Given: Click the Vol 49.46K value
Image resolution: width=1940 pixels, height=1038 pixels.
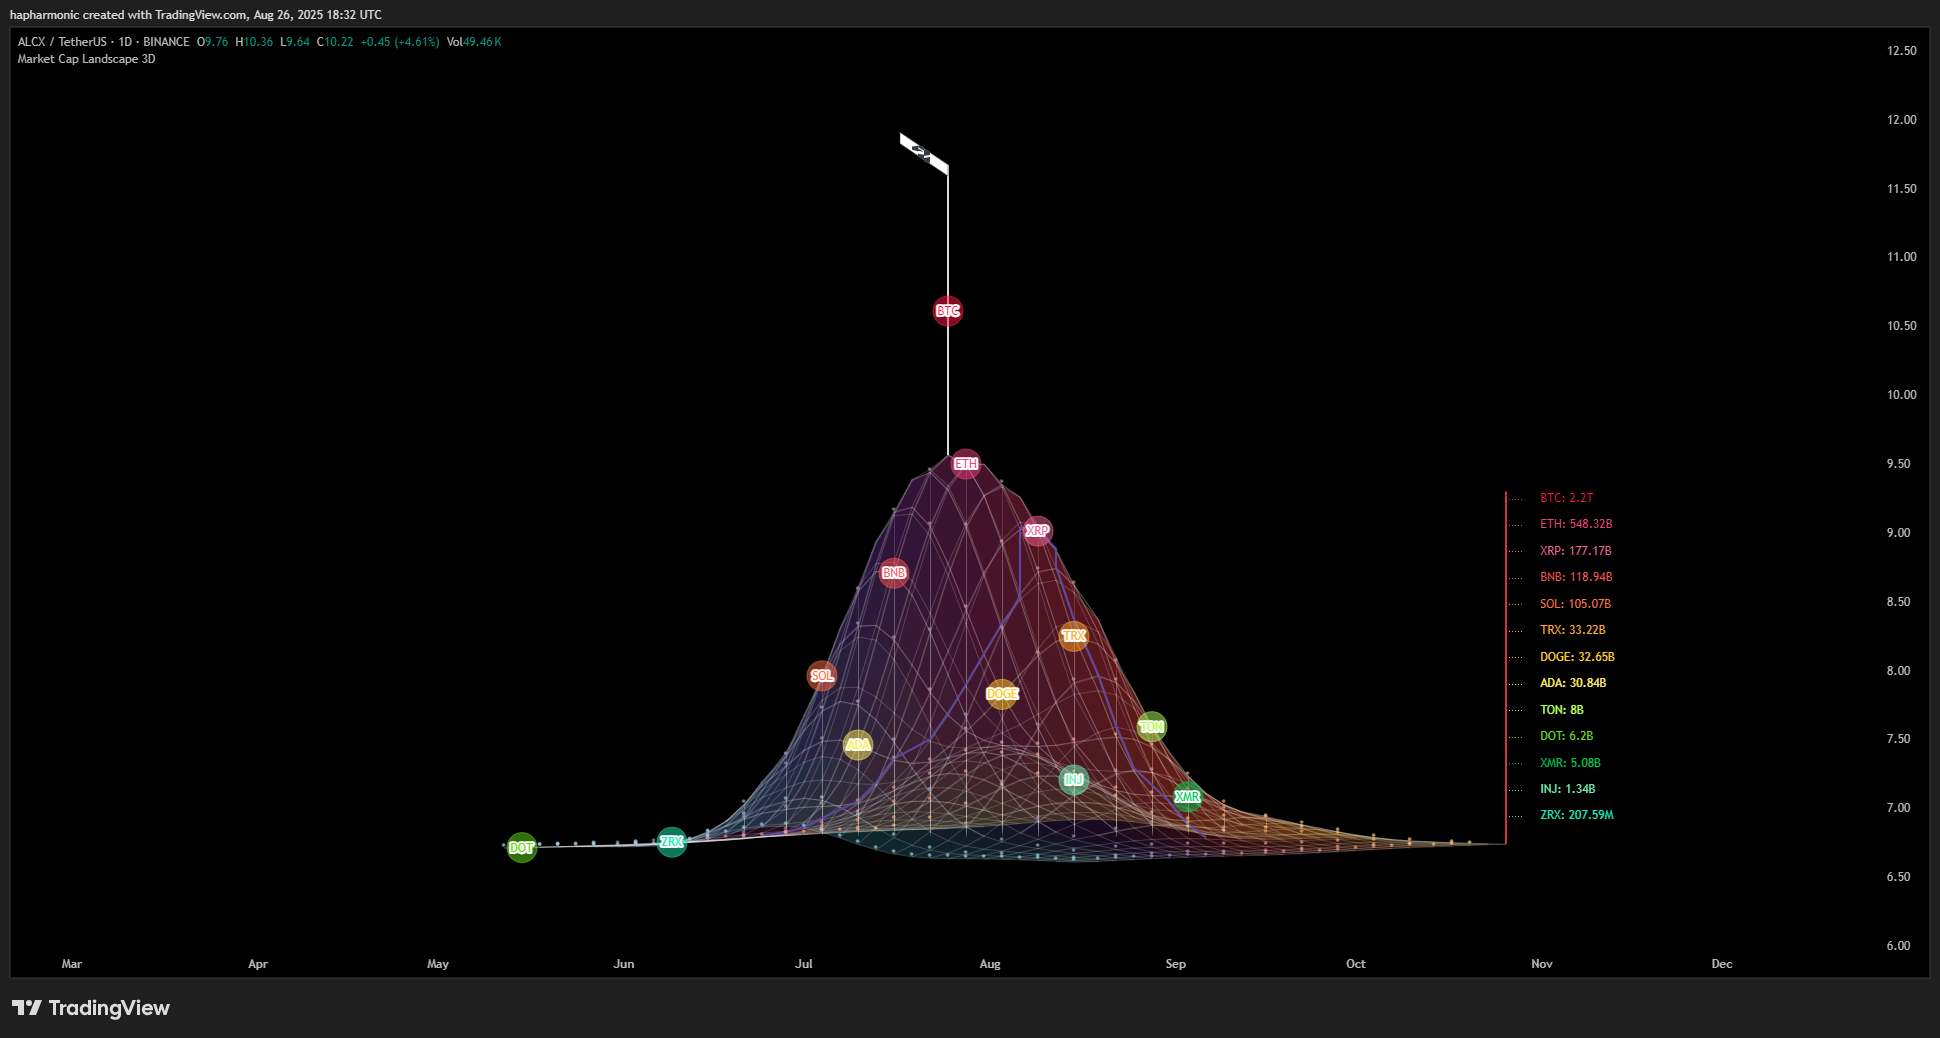Looking at the screenshot, I should pos(474,42).
